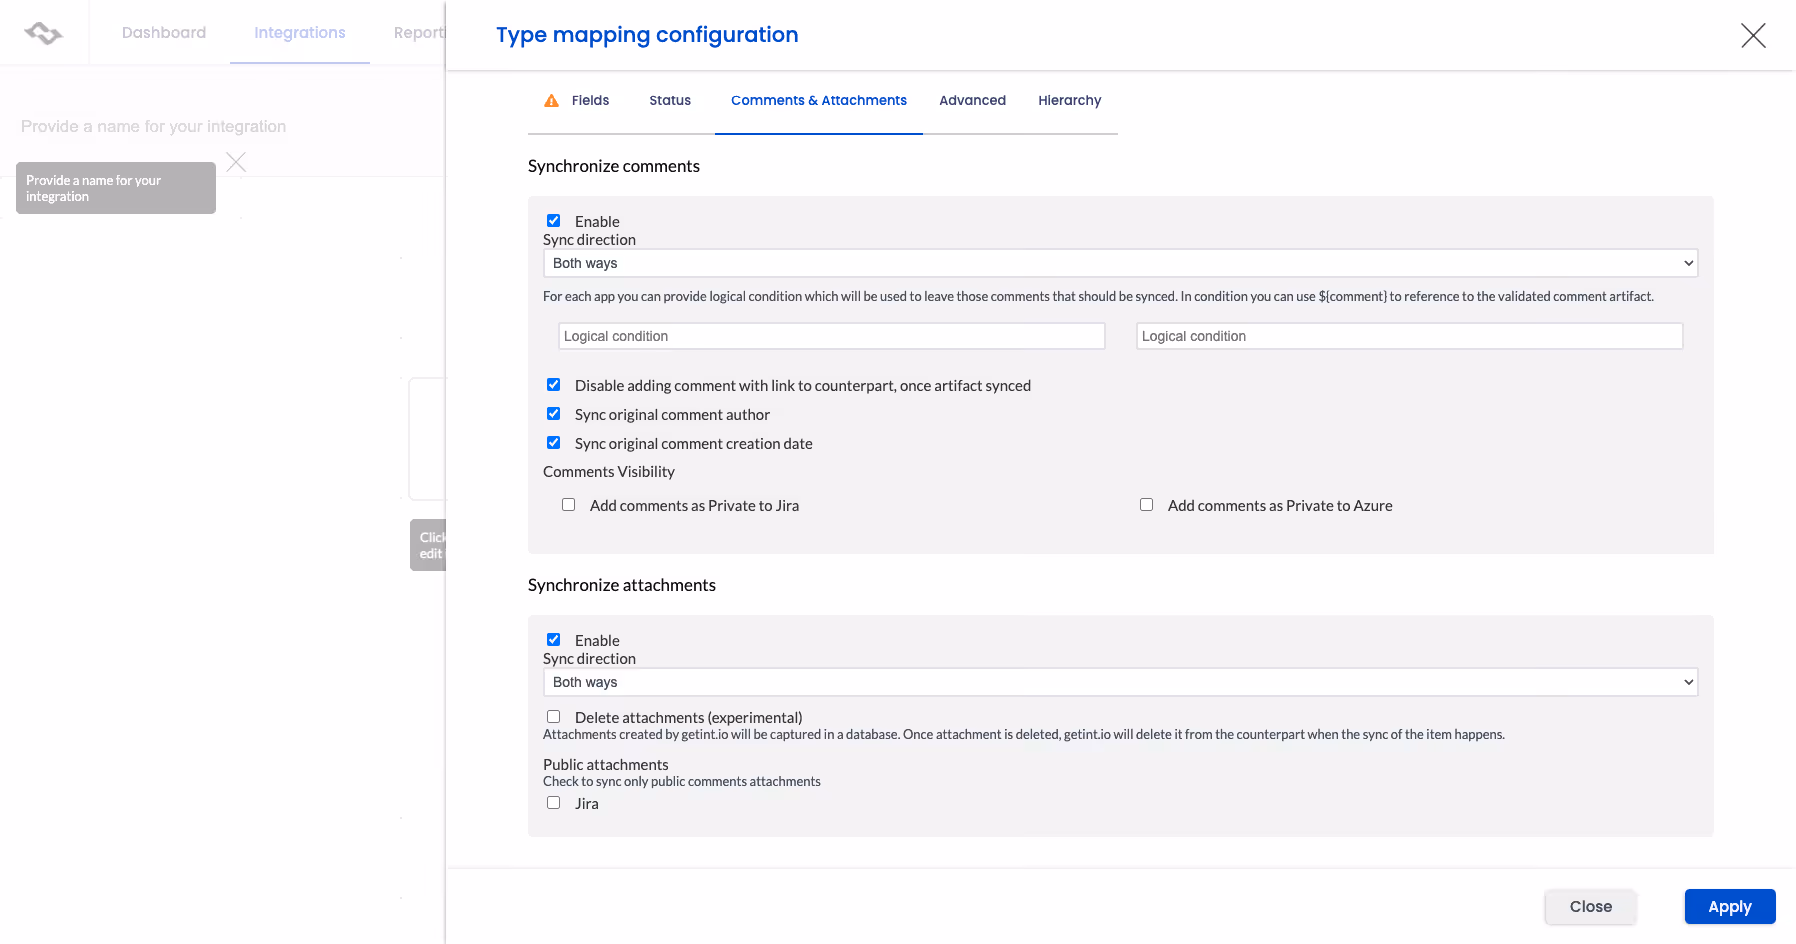The width and height of the screenshot is (1796, 944).
Task: Check the Jira public attachments checkbox
Action: (554, 802)
